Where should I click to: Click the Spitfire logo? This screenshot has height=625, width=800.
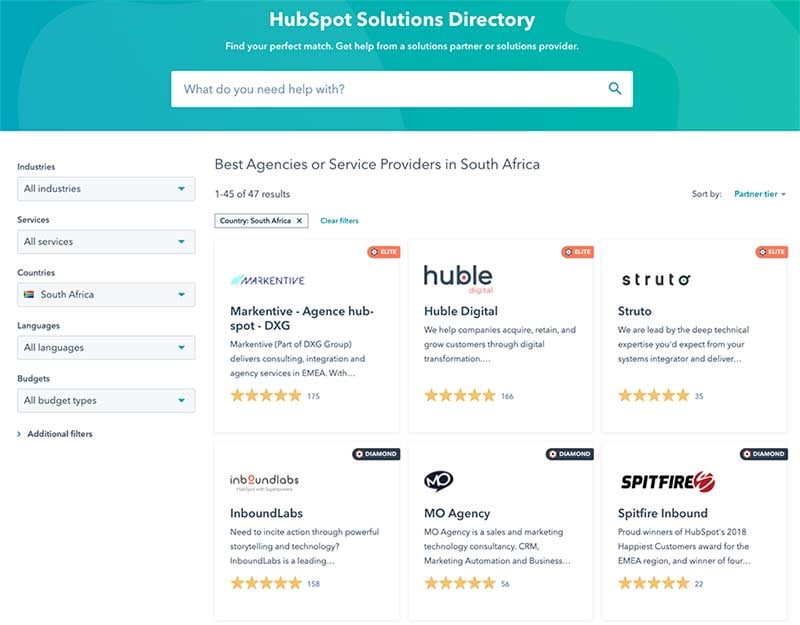pos(668,482)
